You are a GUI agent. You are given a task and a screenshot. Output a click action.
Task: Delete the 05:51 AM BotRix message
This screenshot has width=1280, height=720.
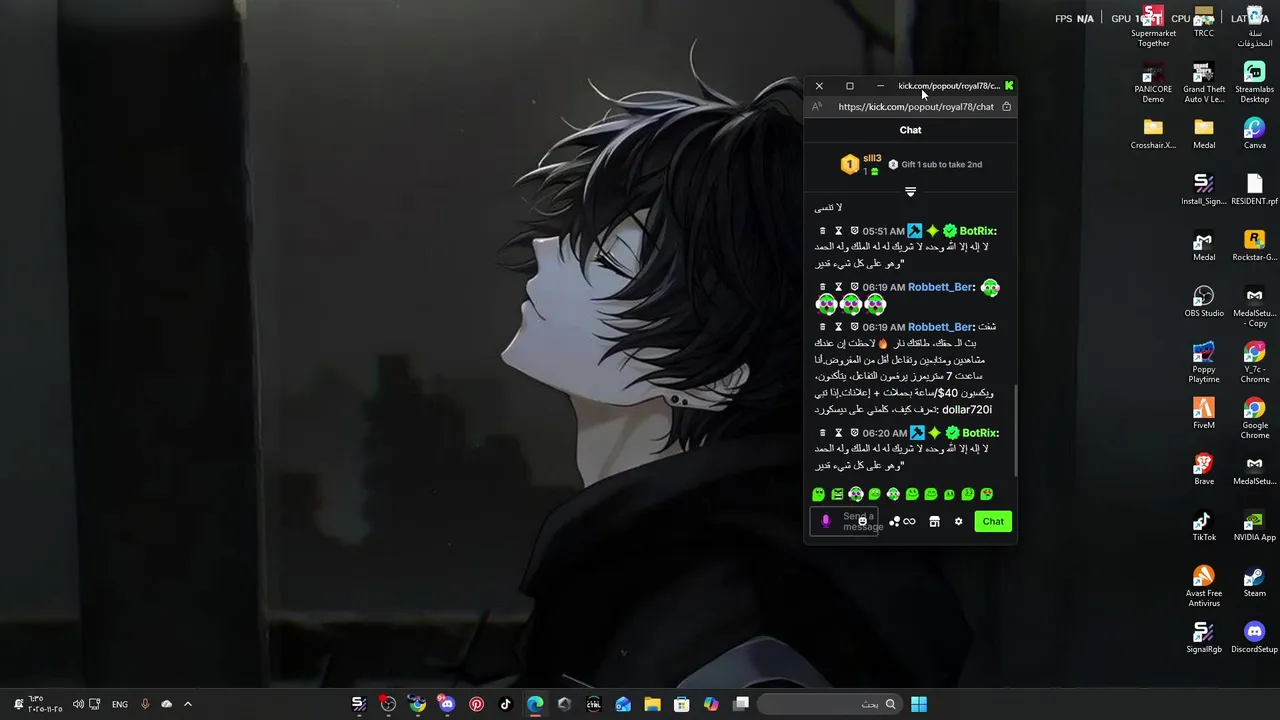(x=823, y=231)
